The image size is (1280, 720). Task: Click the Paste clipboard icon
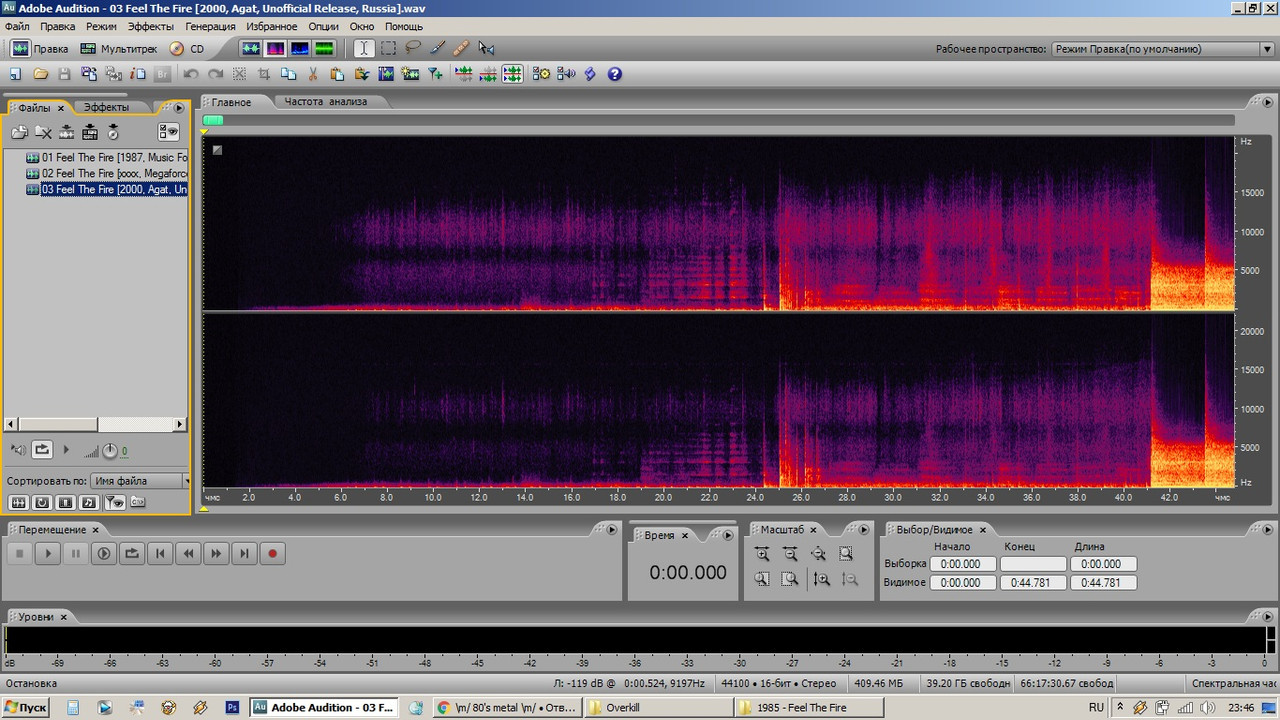[x=337, y=74]
